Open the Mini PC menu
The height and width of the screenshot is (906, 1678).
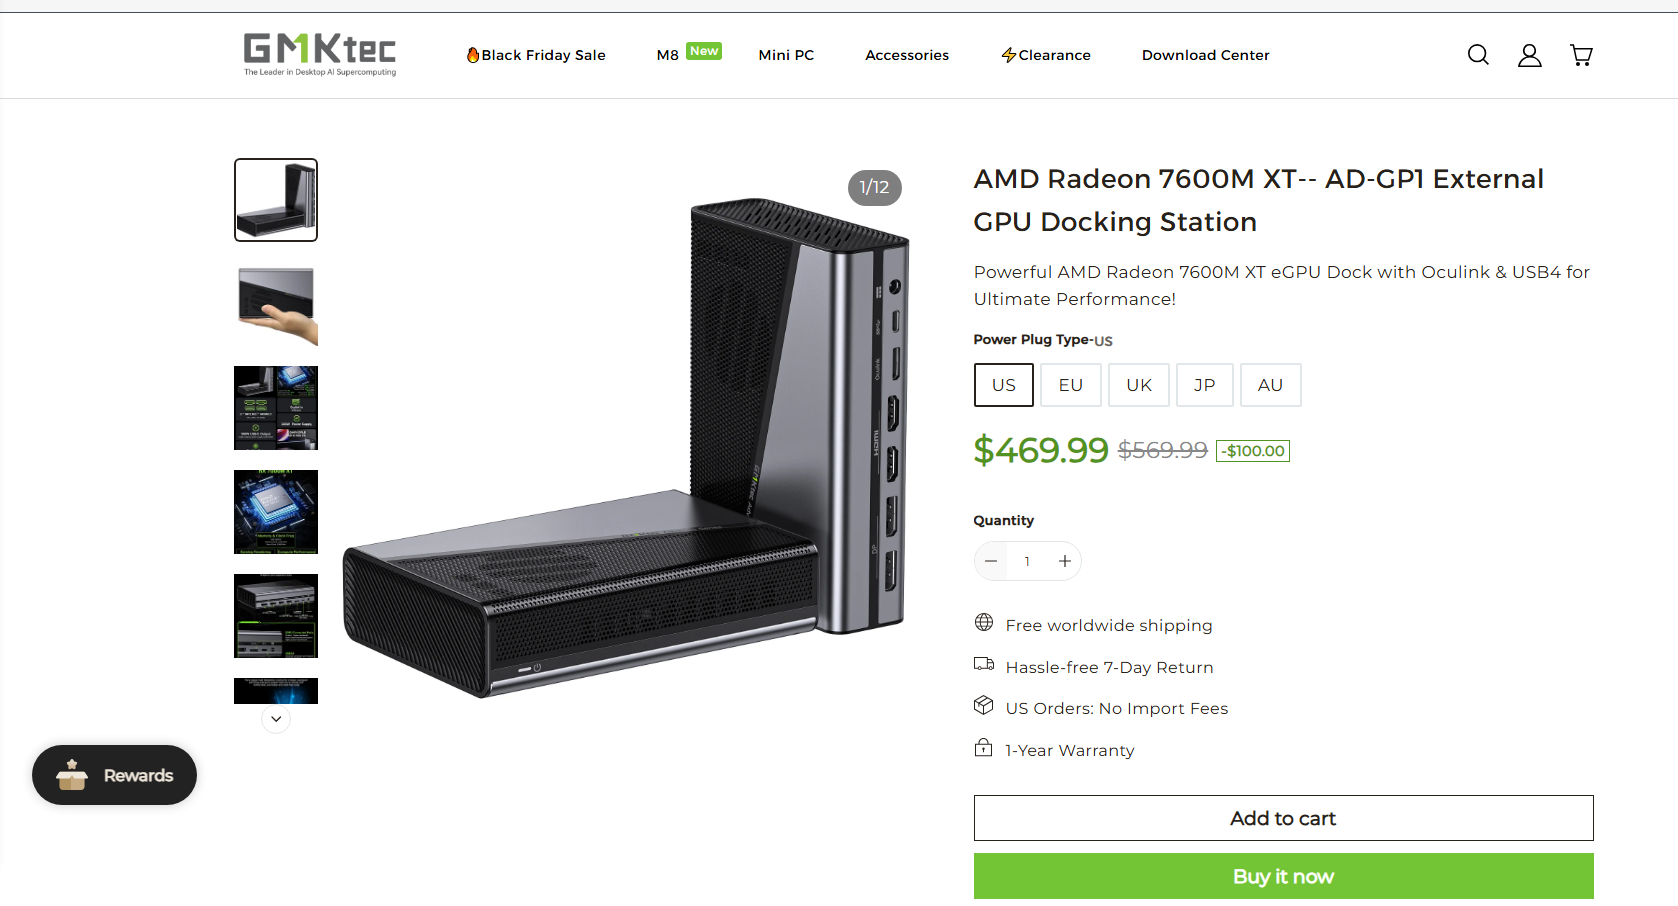coord(786,55)
